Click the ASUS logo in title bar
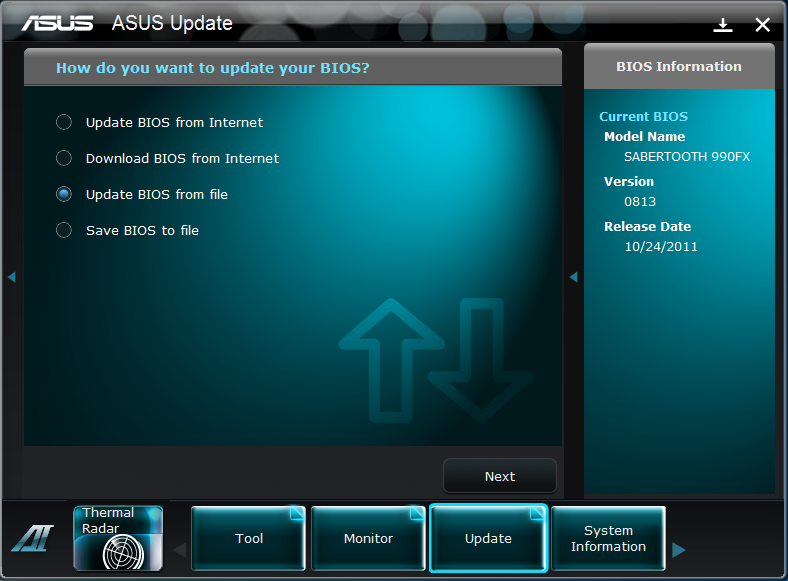This screenshot has width=788, height=581. (x=57, y=23)
